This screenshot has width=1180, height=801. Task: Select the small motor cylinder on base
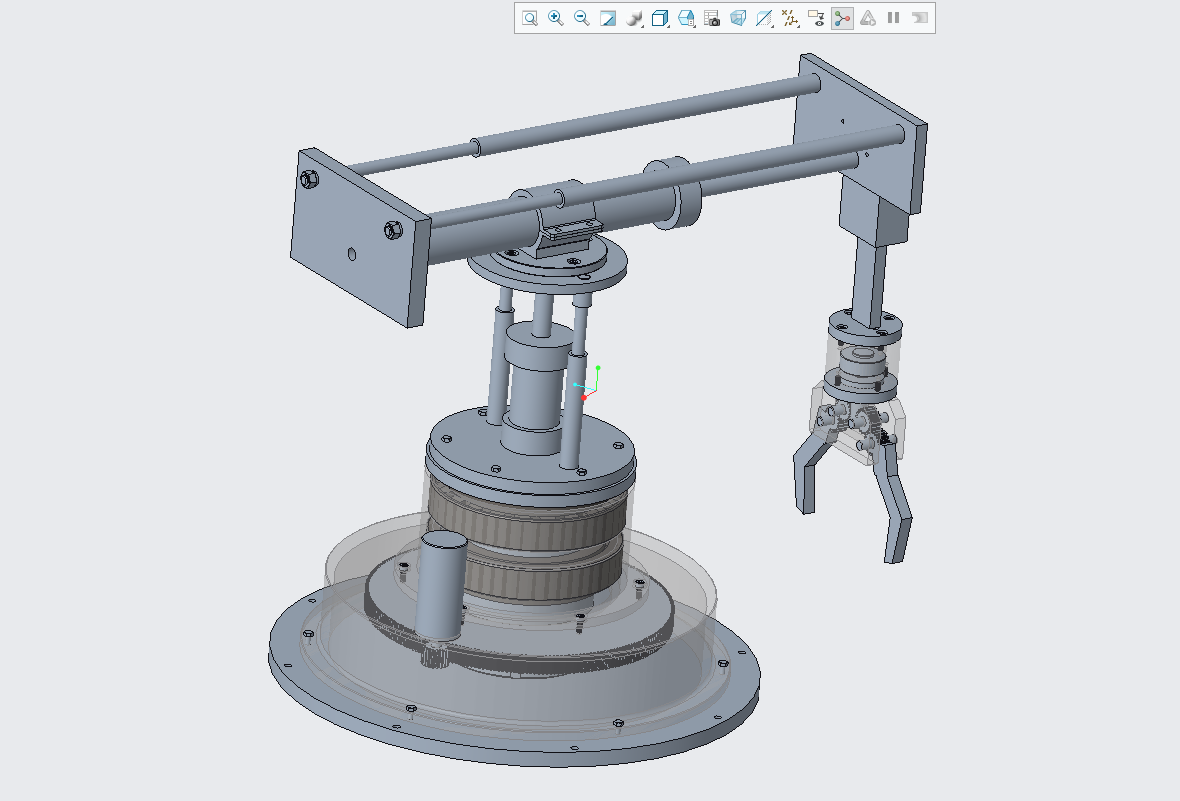pyautogui.click(x=442, y=586)
